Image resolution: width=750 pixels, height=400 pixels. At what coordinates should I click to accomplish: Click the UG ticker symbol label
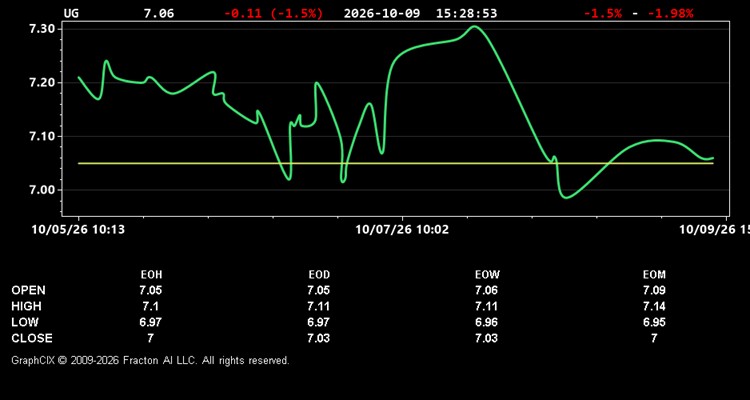click(71, 13)
